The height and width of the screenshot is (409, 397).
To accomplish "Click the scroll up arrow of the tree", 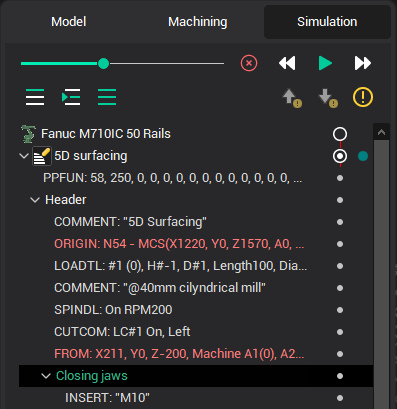I will tap(381, 132).
